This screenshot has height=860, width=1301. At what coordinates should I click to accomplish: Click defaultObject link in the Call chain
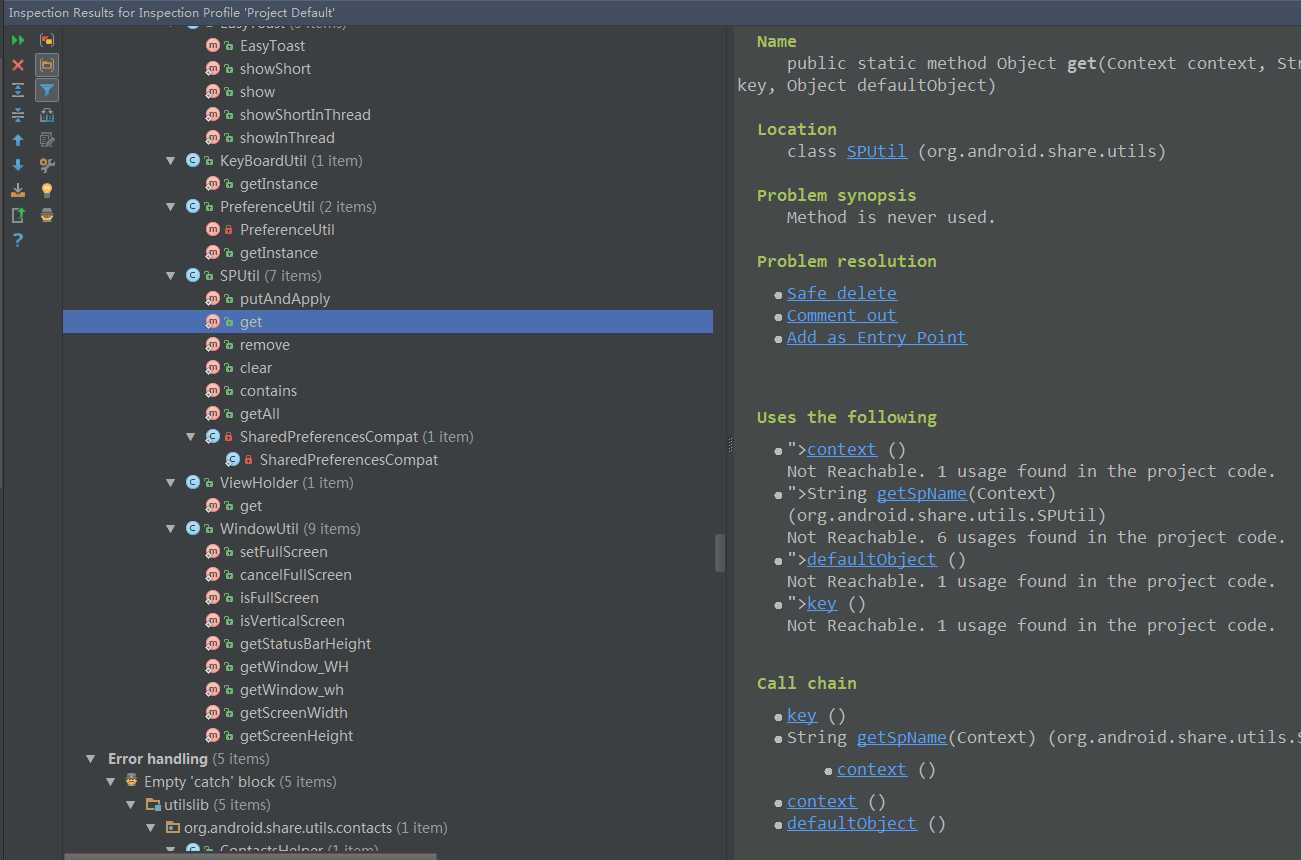point(852,823)
